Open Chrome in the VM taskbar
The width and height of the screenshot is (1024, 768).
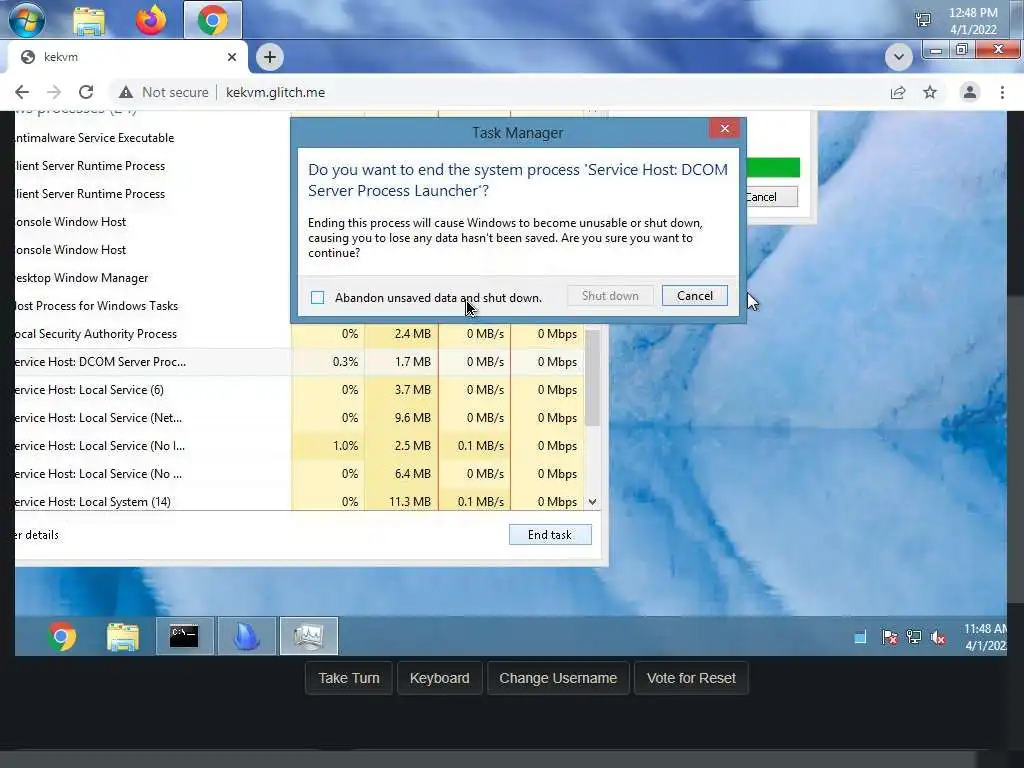coord(62,637)
